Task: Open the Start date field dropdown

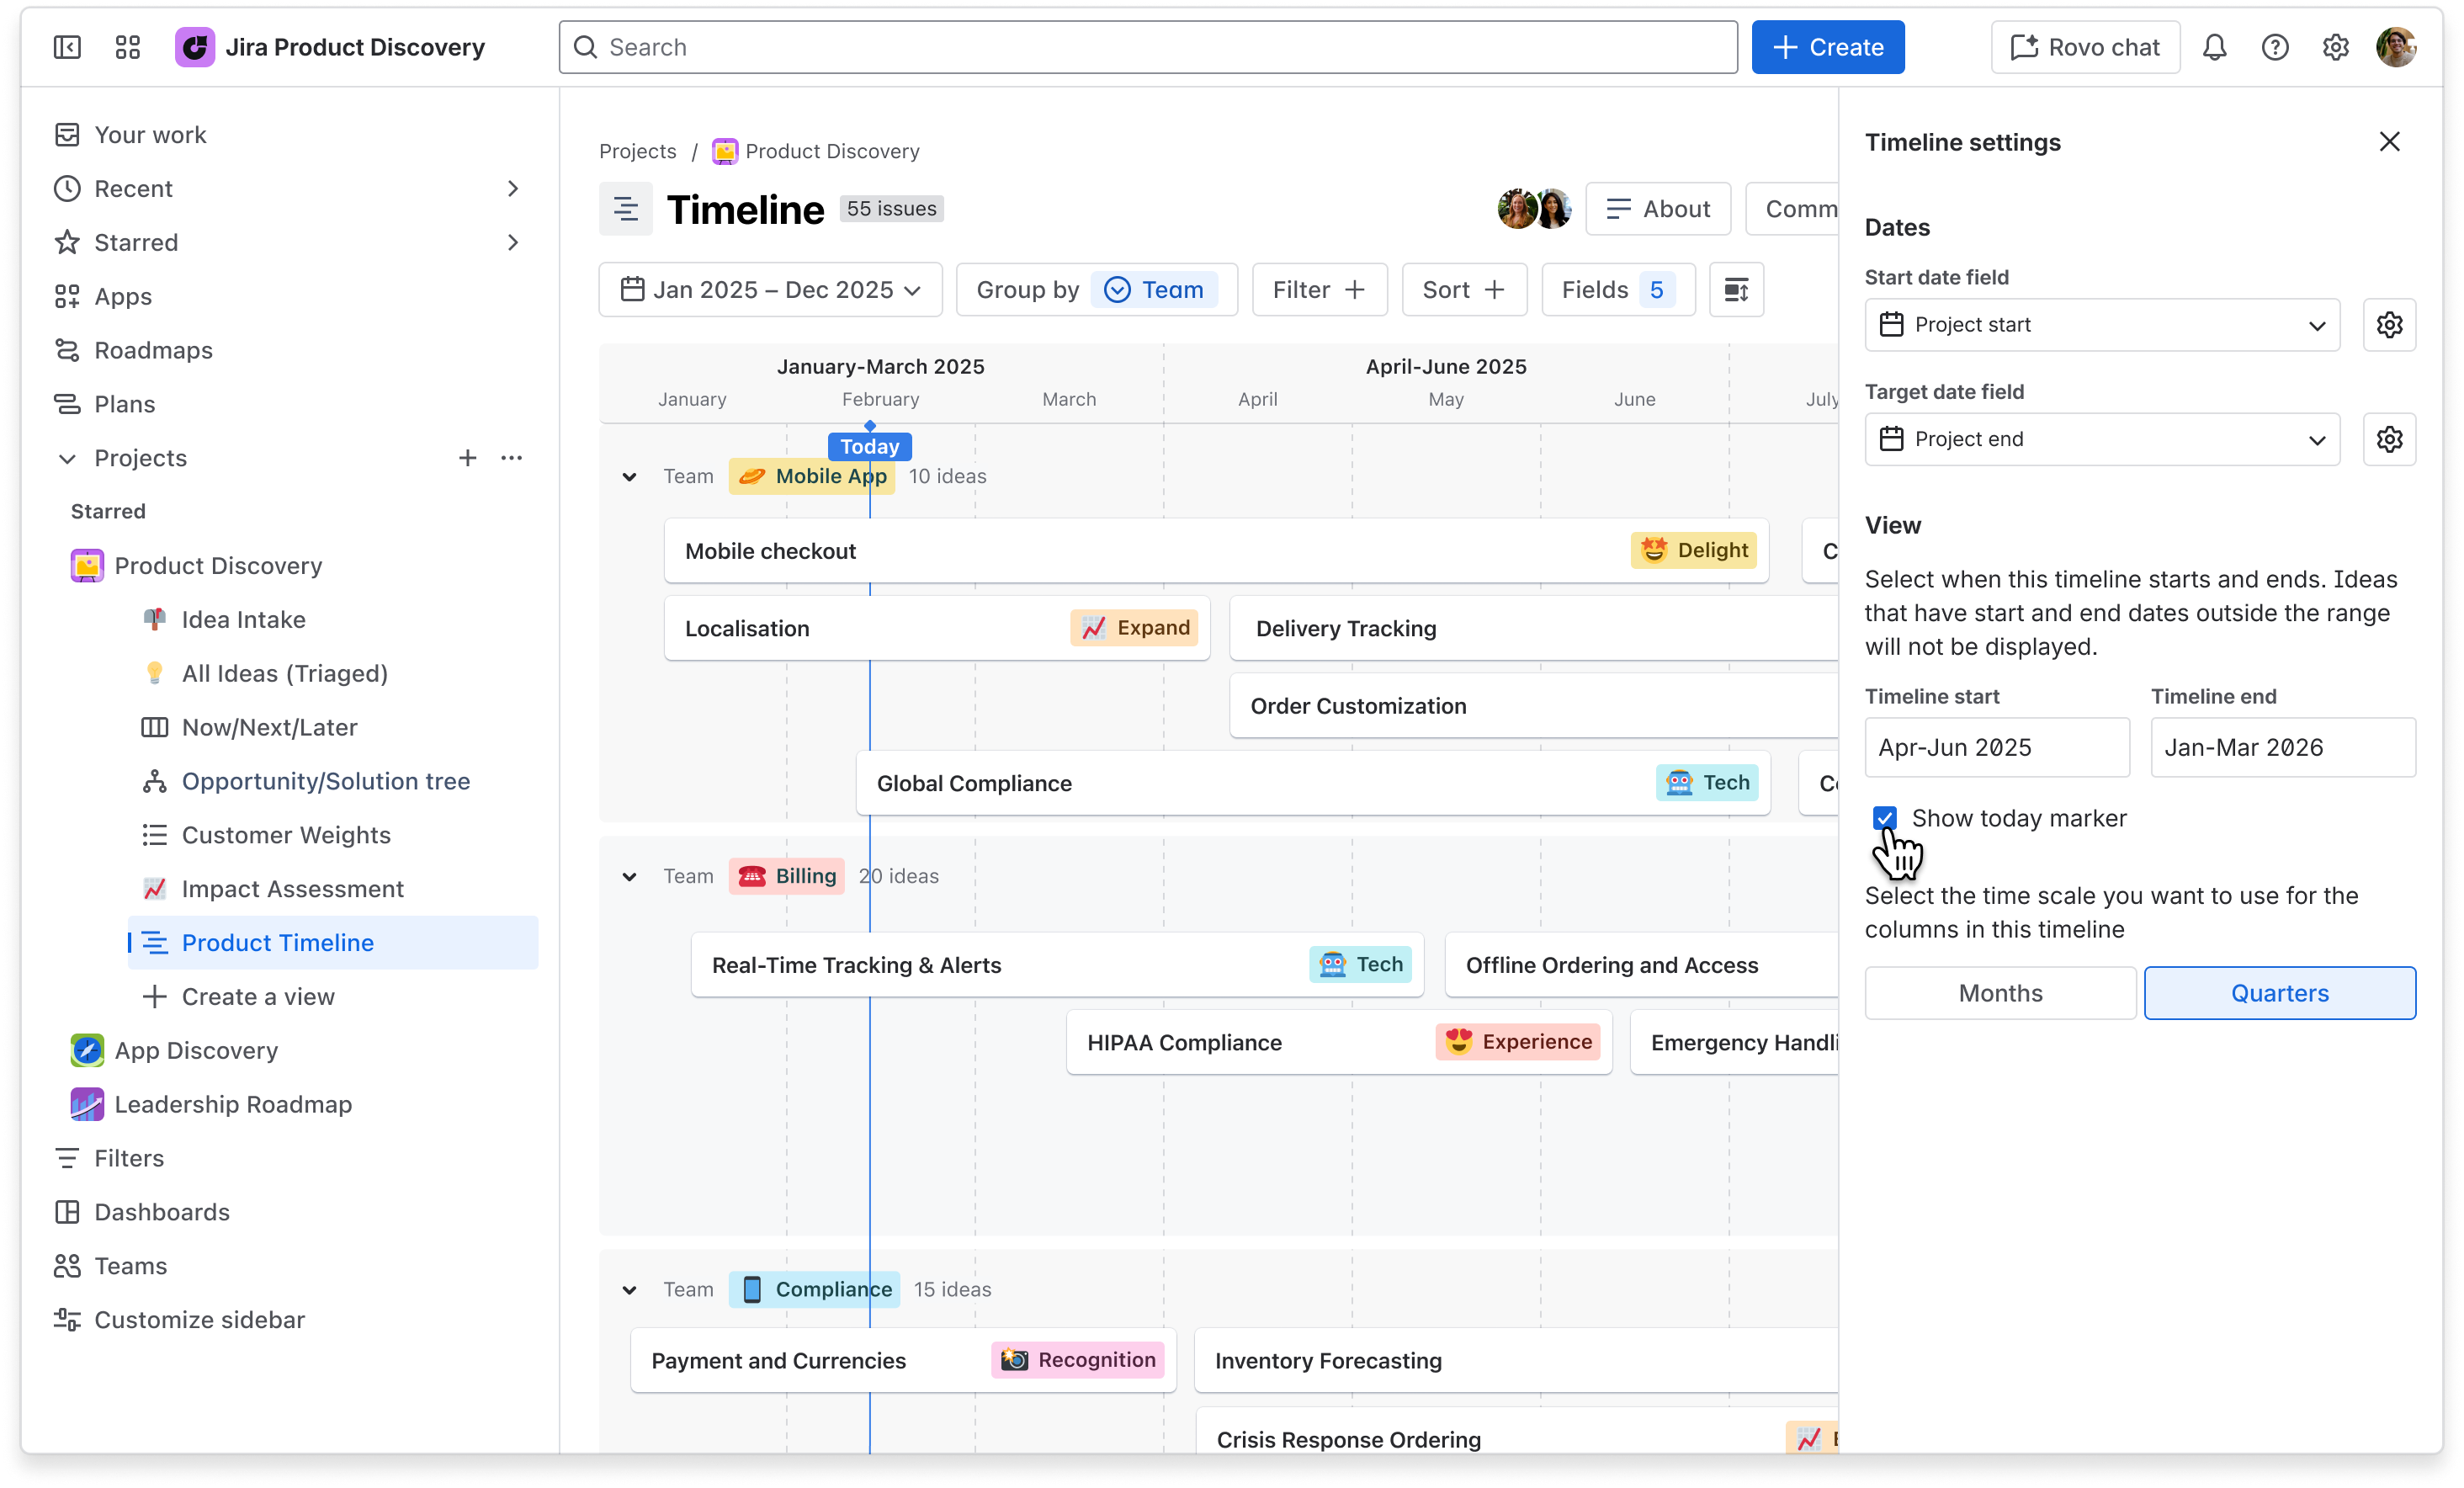Action: pos(2102,325)
